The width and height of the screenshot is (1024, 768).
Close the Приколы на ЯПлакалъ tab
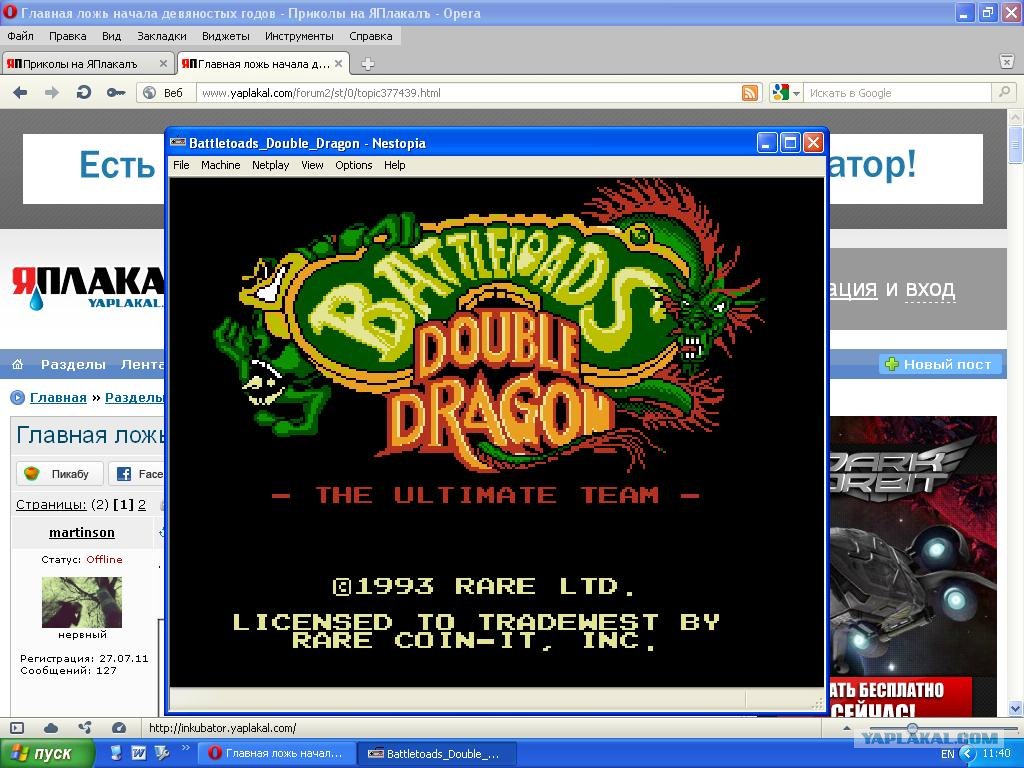[163, 64]
